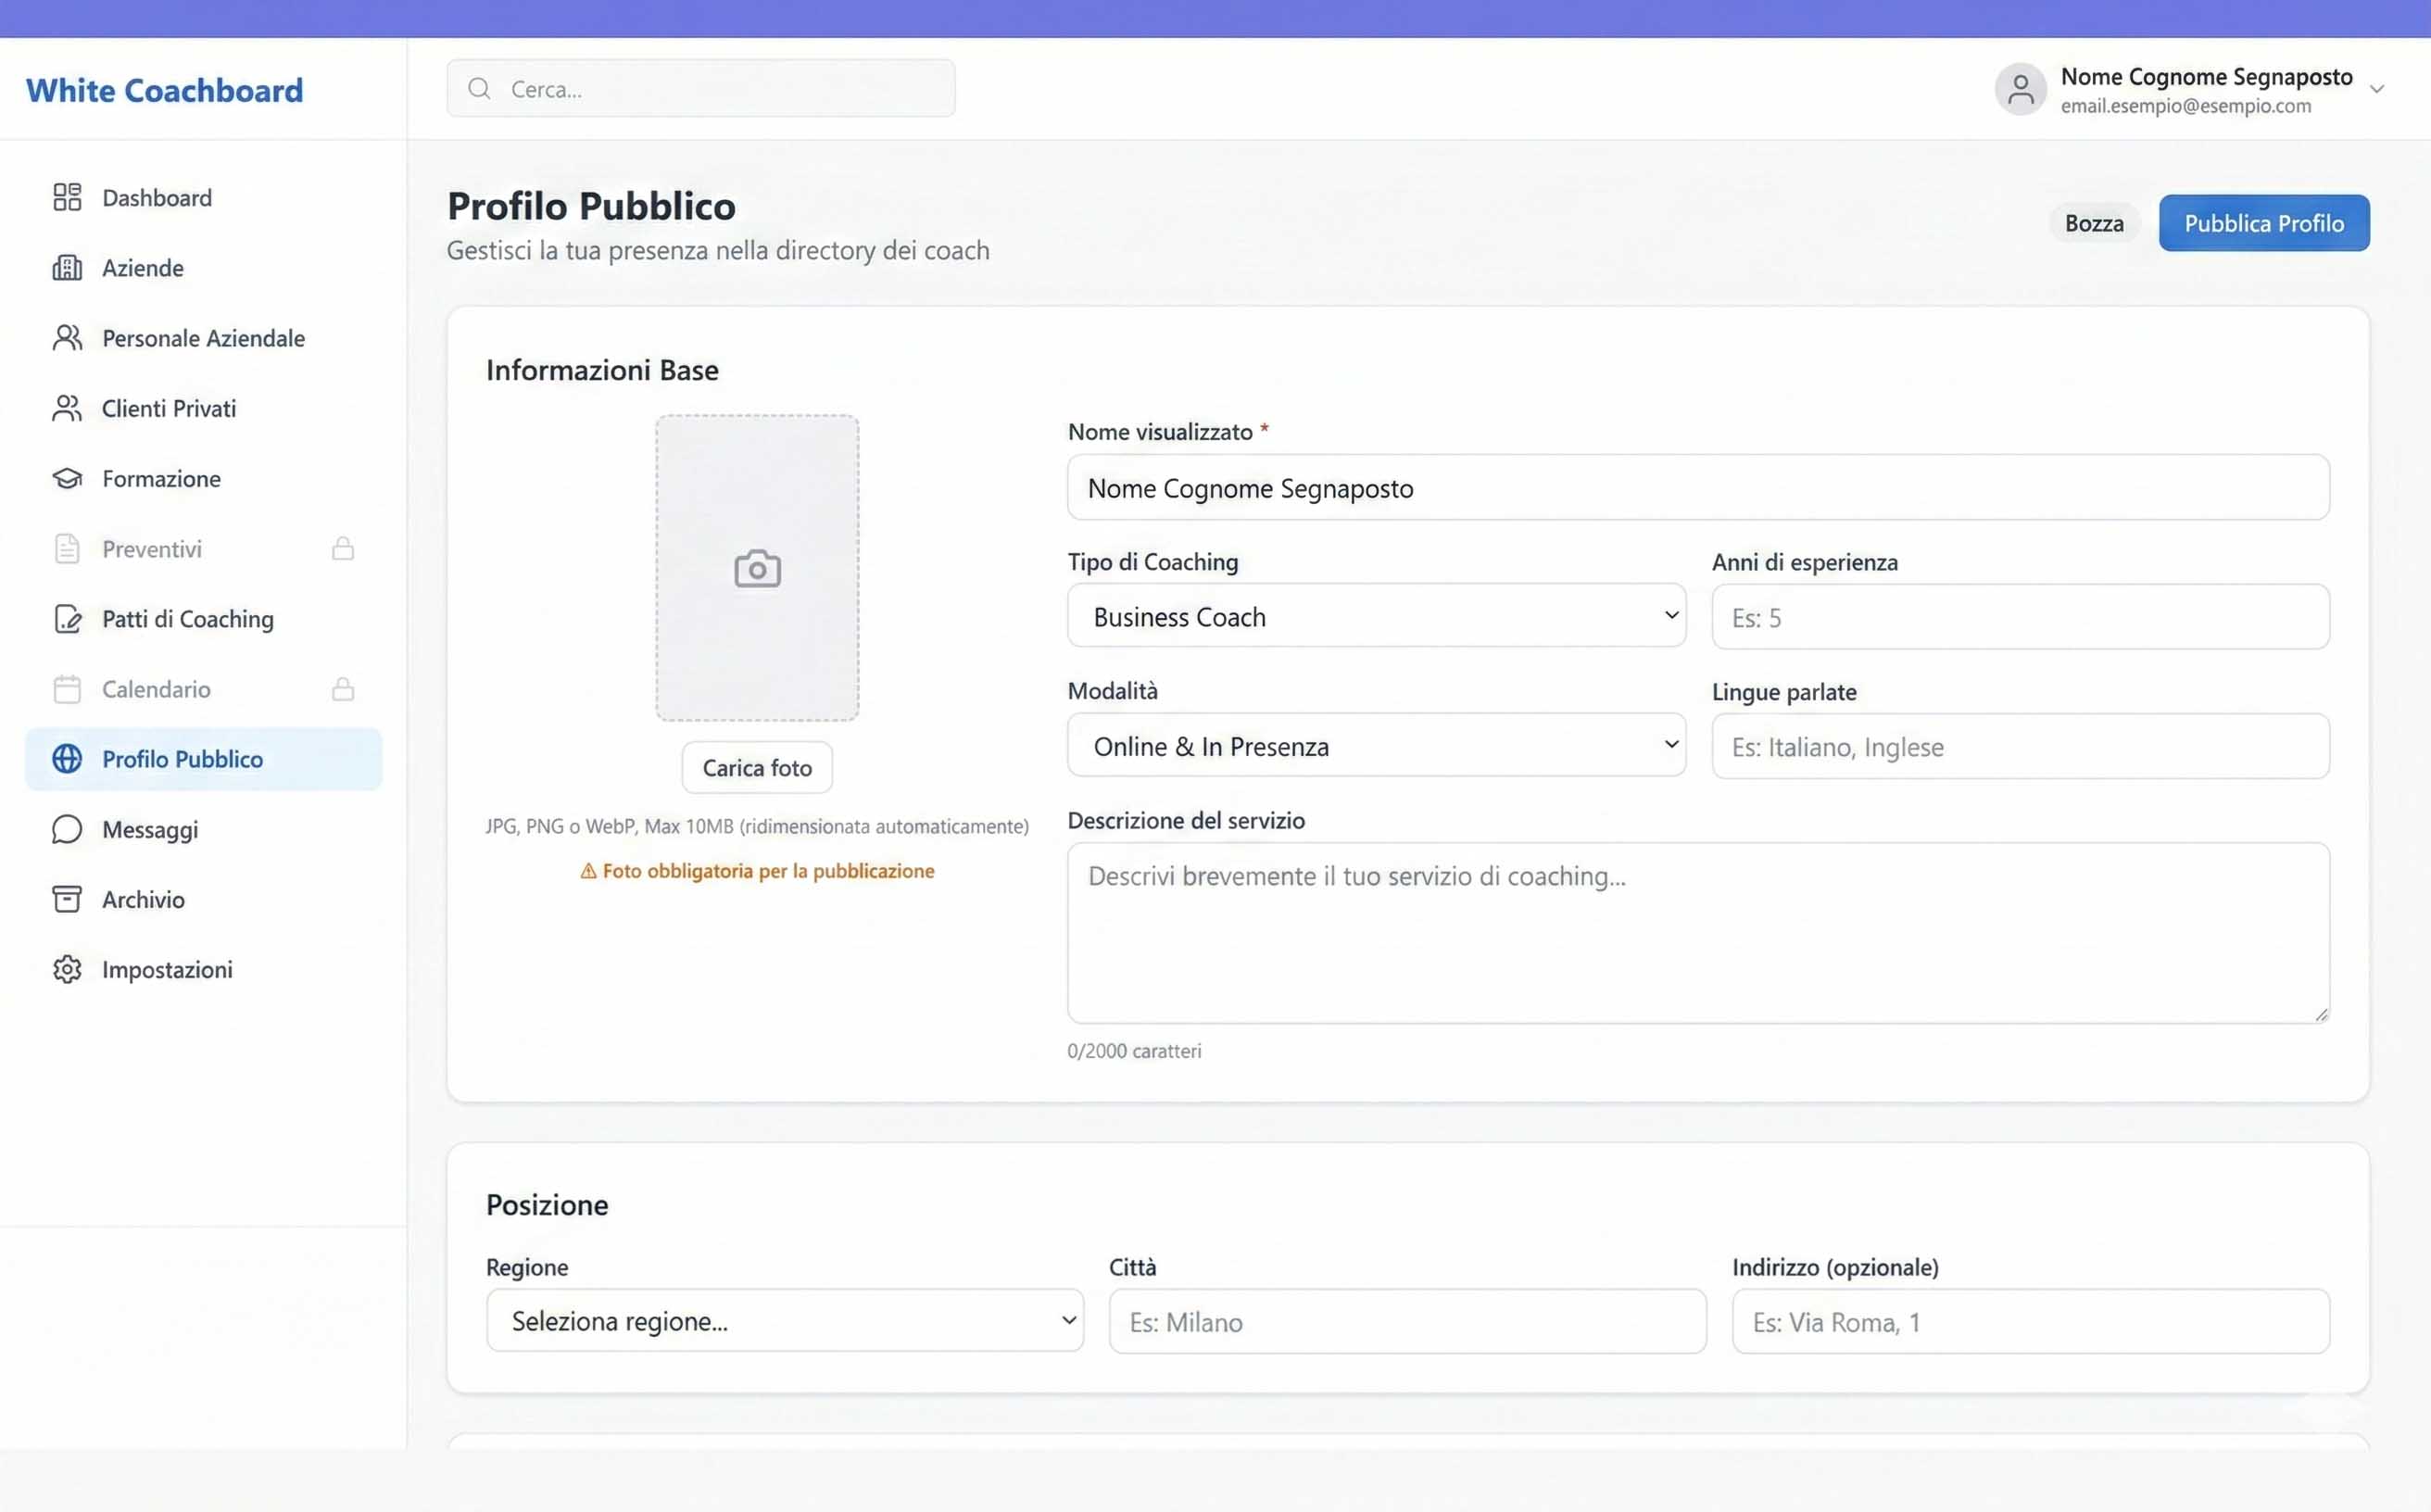The image size is (2431, 1512).
Task: Open the Aziende sidebar section
Action: pos(204,267)
